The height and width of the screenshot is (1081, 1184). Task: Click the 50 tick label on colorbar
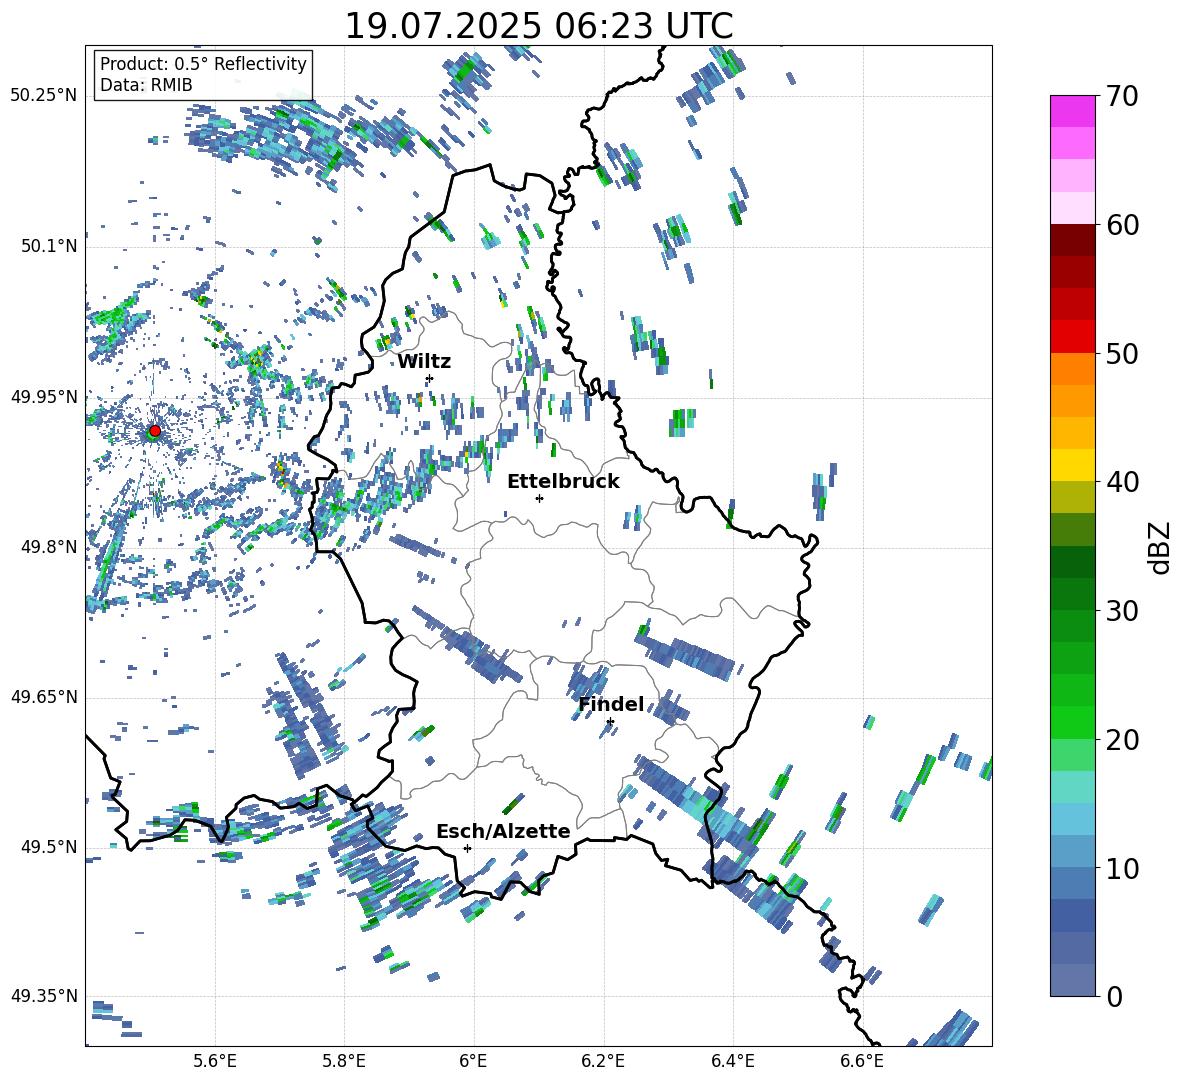click(x=1122, y=354)
